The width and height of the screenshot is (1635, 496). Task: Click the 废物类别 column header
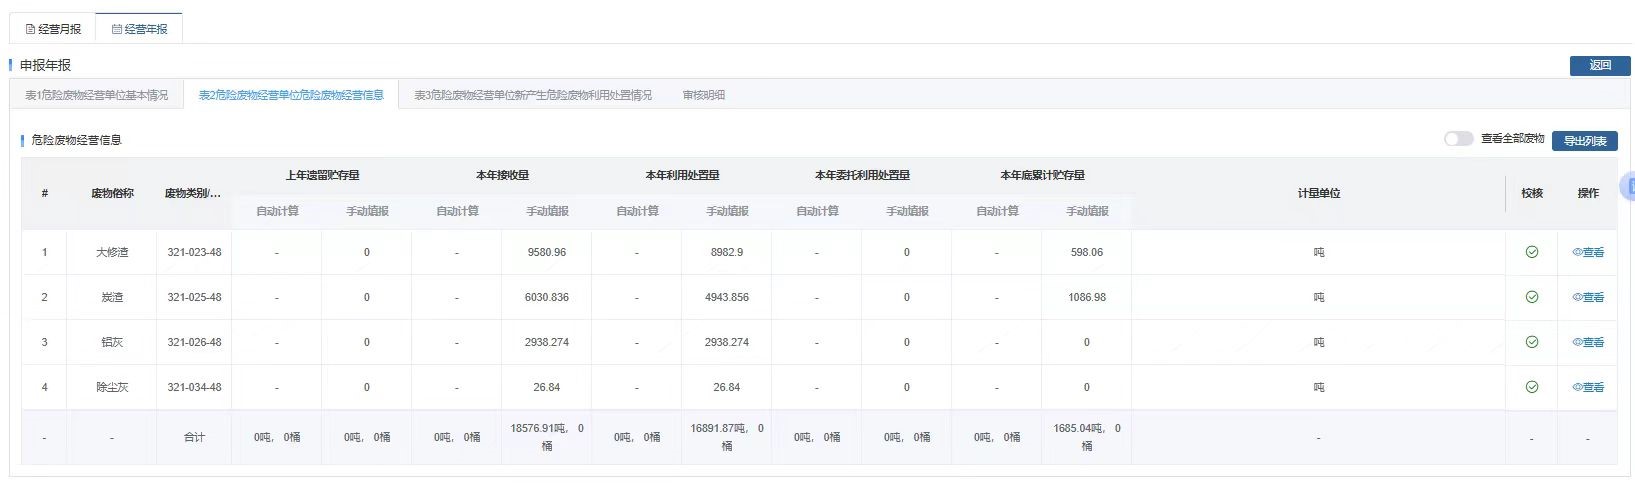(x=193, y=193)
